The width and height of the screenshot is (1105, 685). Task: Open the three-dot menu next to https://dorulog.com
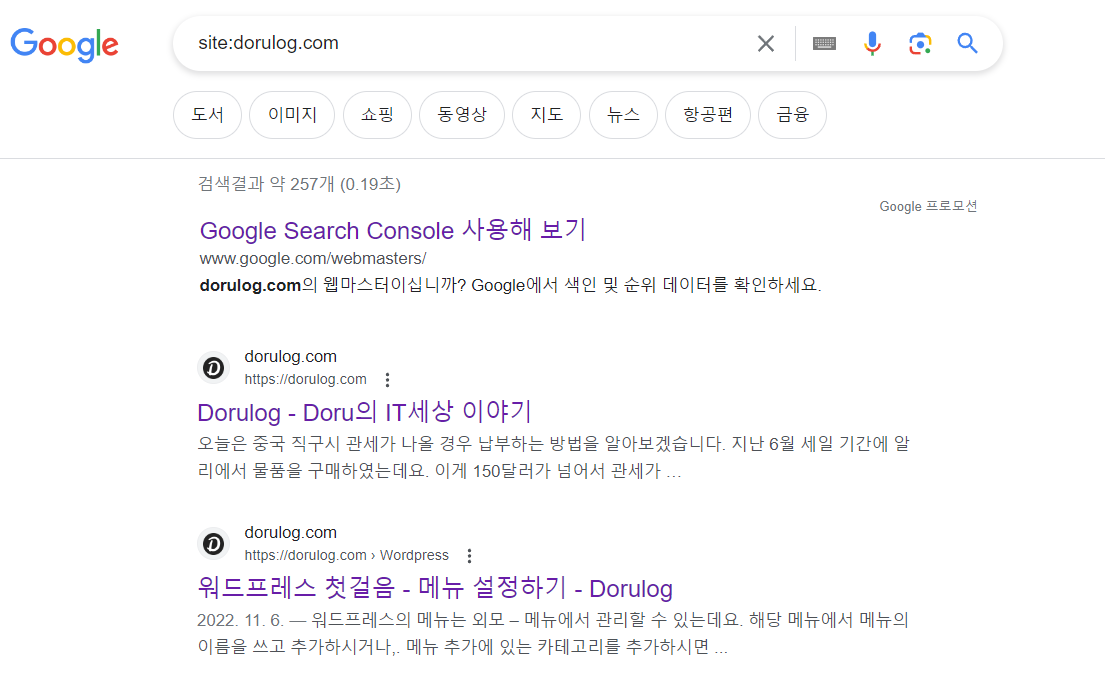[387, 380]
